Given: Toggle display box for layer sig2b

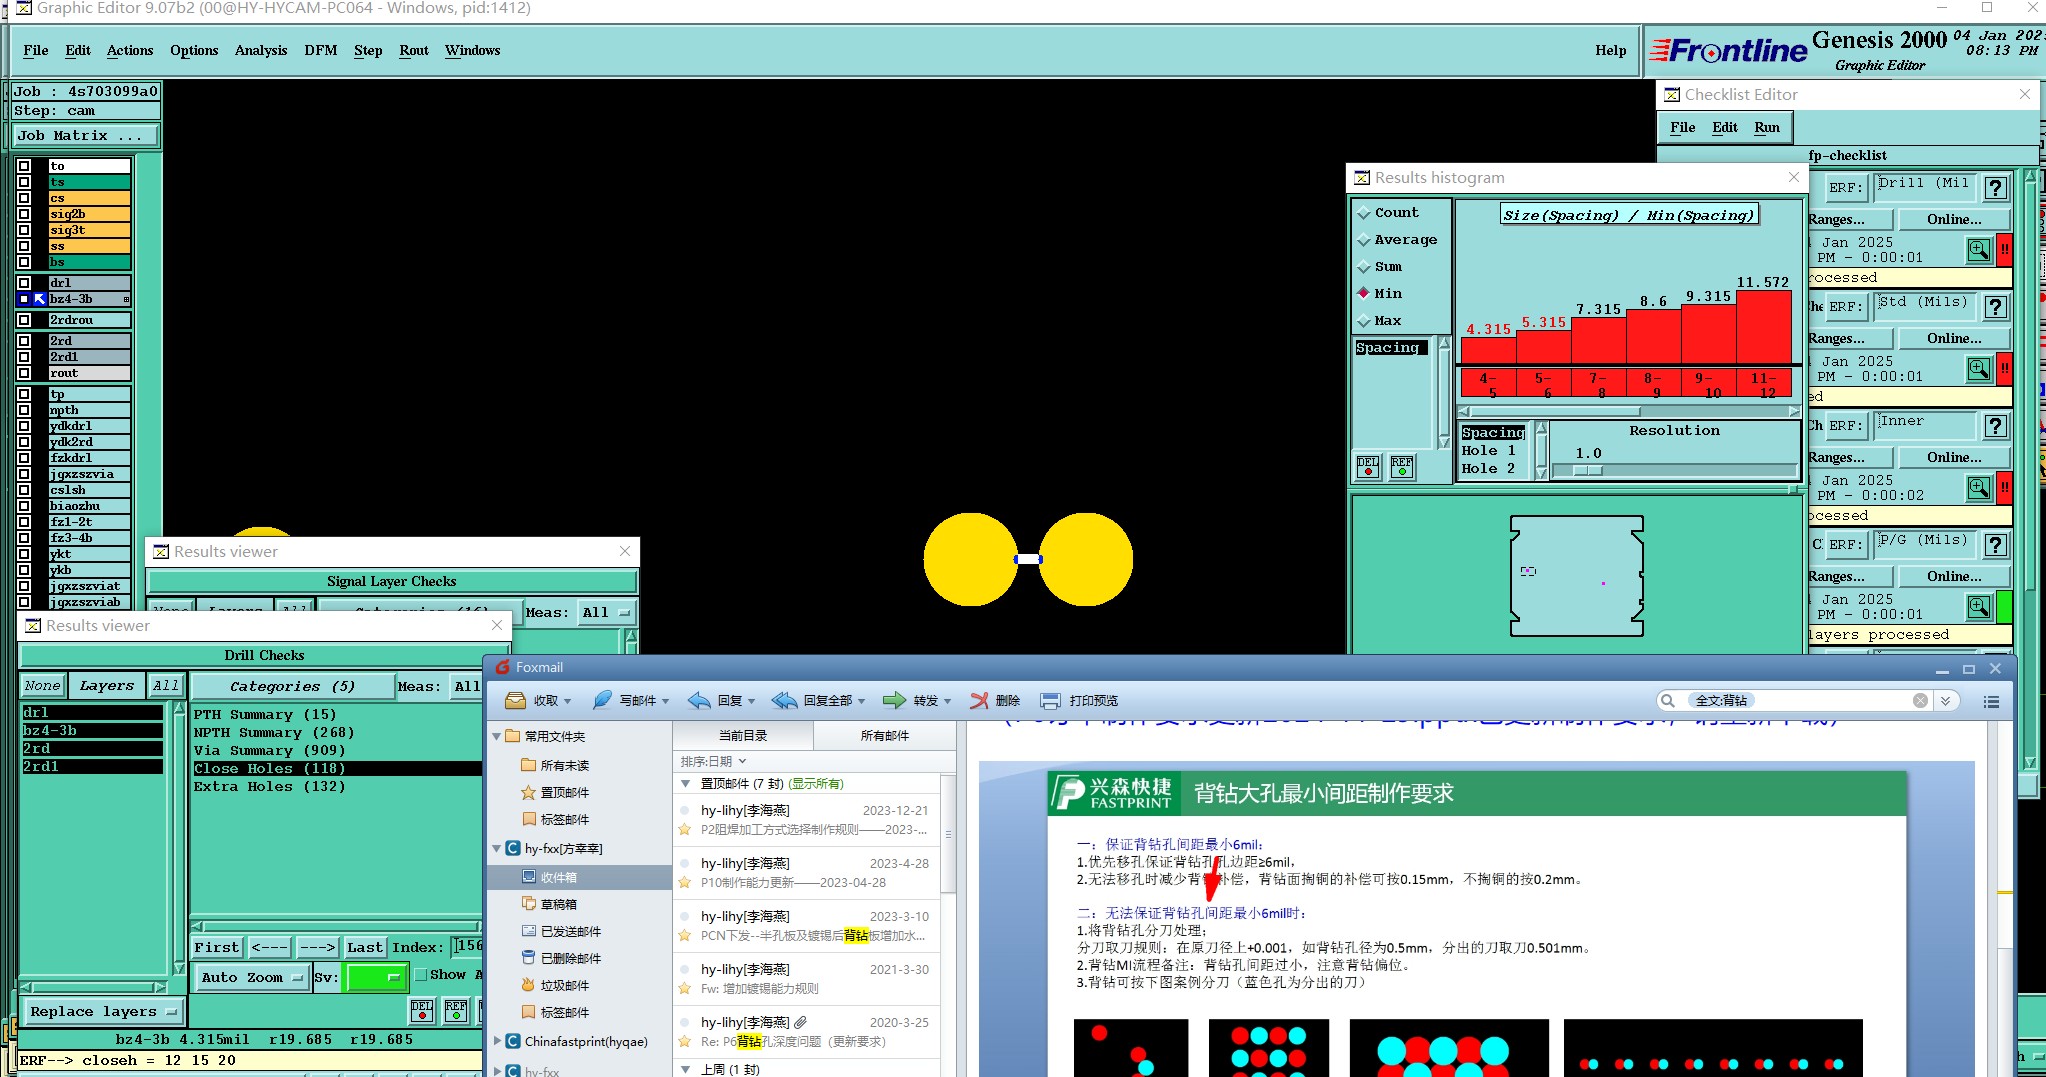Looking at the screenshot, I should tap(24, 214).
